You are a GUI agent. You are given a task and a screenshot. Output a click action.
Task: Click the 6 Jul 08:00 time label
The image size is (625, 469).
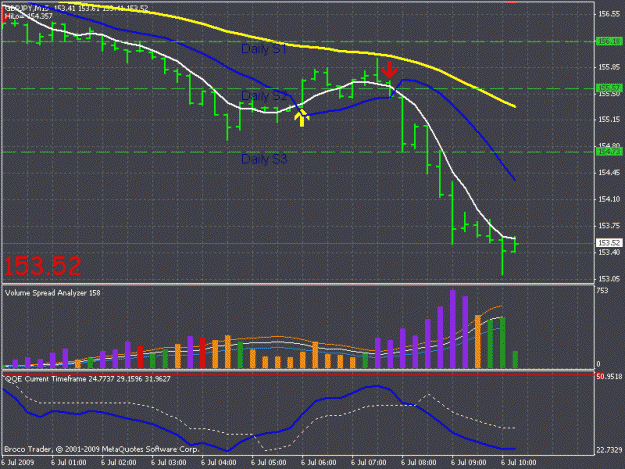pos(419,463)
